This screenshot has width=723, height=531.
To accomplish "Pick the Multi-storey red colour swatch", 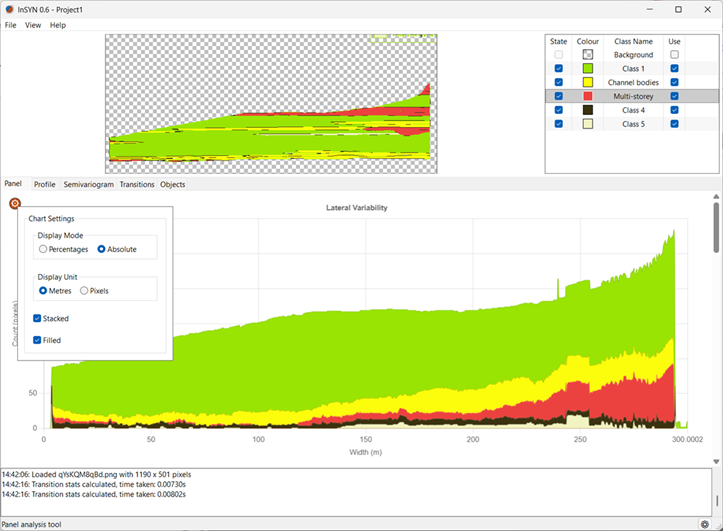I will click(x=588, y=96).
